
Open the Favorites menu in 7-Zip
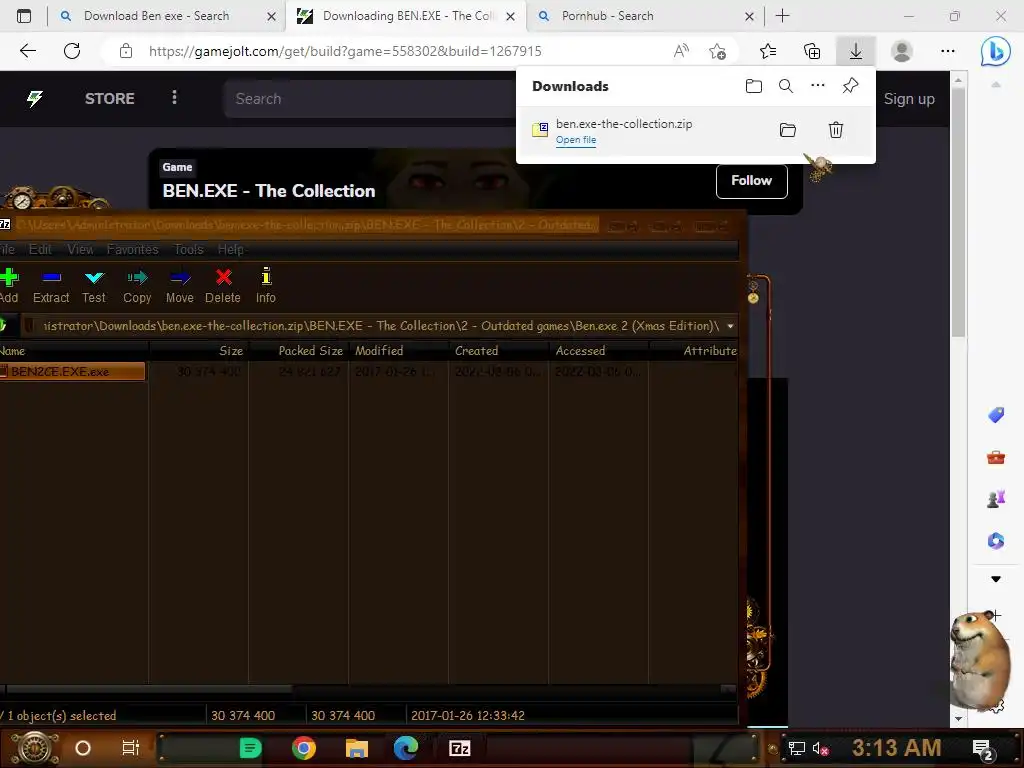133,249
